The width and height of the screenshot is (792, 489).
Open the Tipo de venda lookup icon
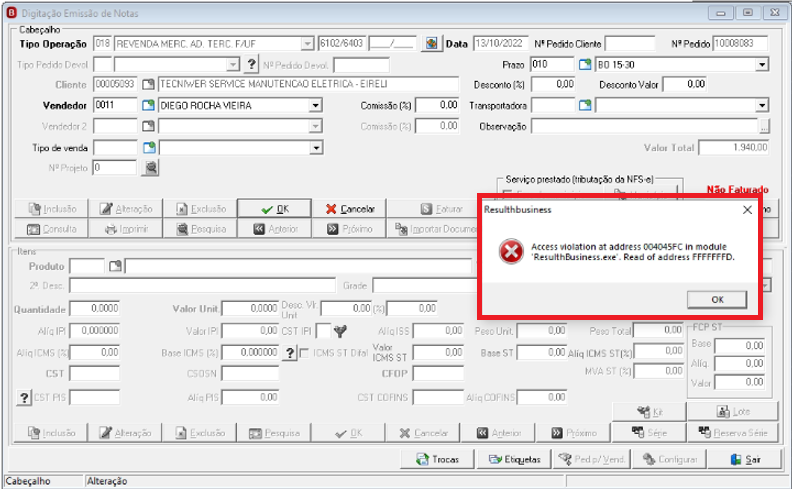tap(149, 148)
